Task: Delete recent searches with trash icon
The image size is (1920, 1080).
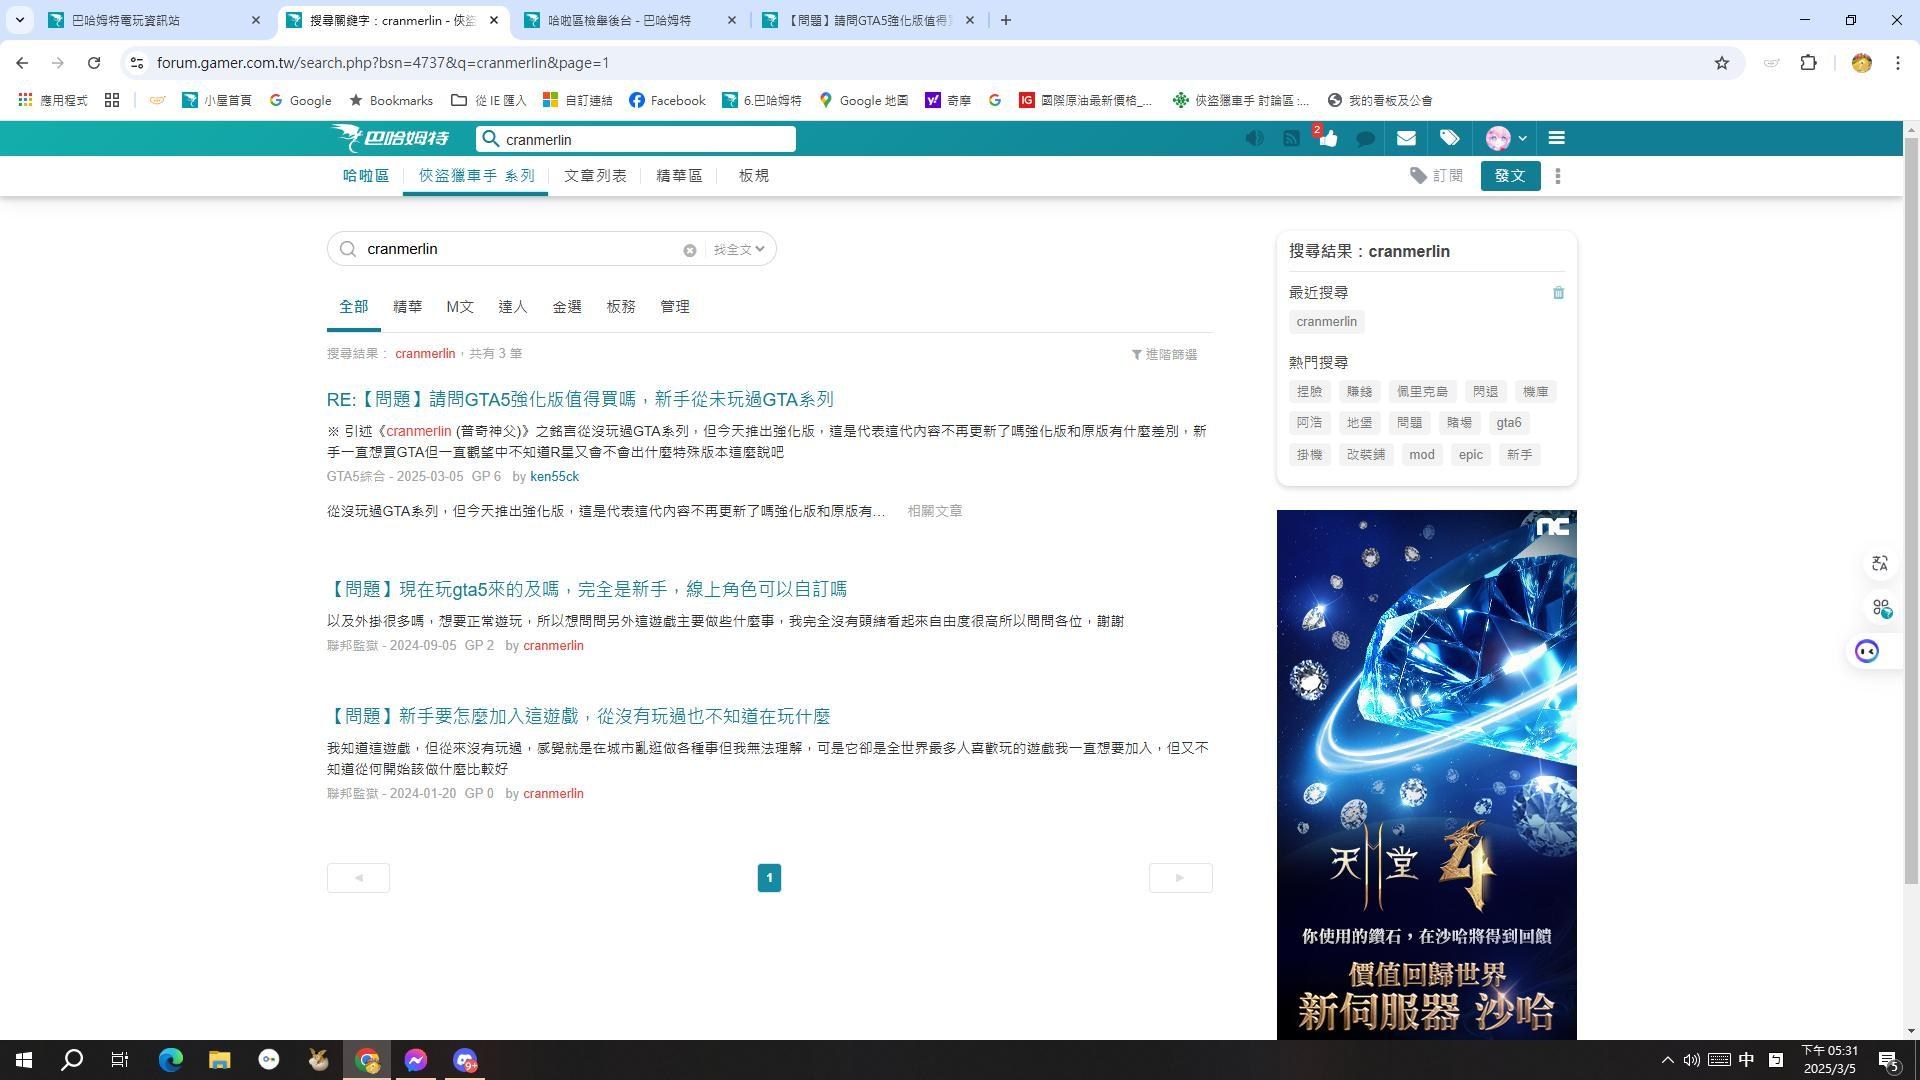Action: [x=1558, y=293]
